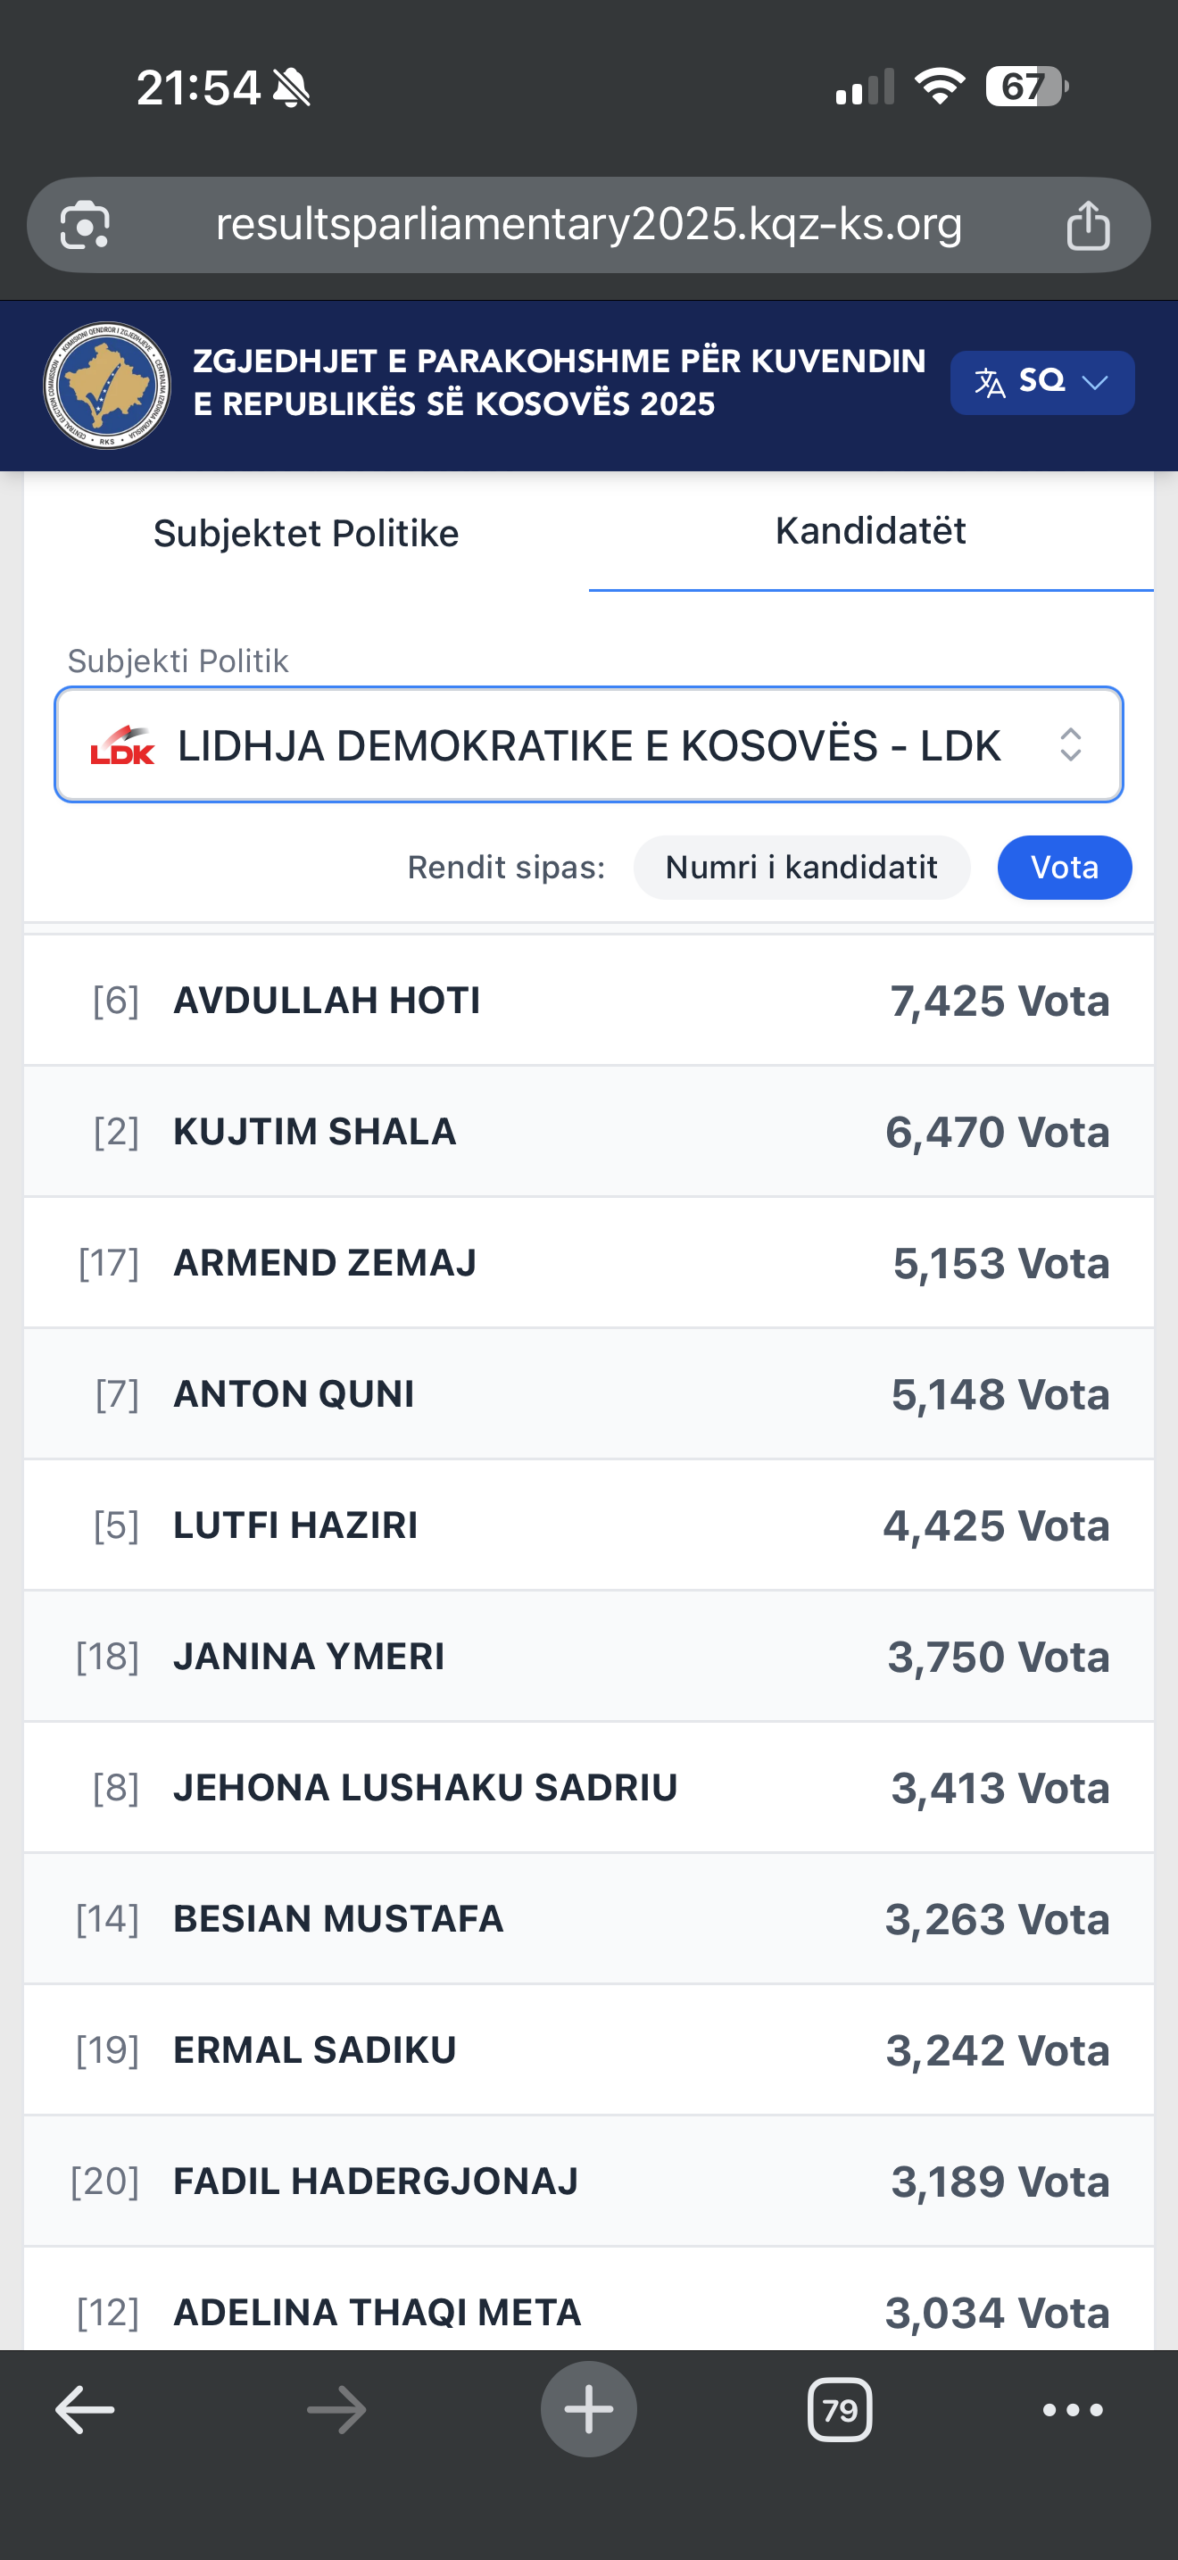This screenshot has width=1178, height=2560.
Task: Open a new tab with the plus button
Action: tap(589, 2409)
